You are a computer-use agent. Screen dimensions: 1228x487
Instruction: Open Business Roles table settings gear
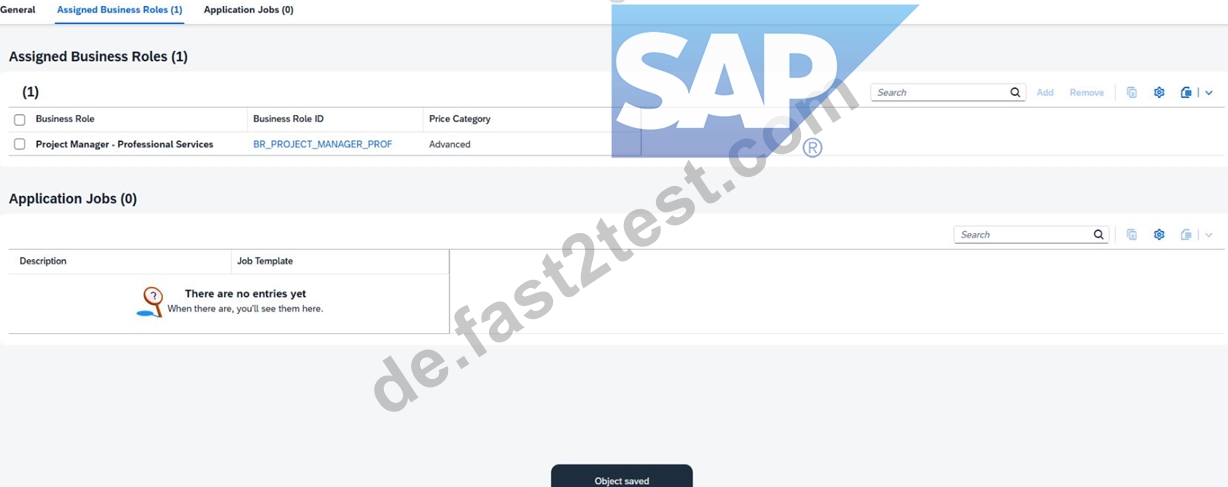point(1159,92)
